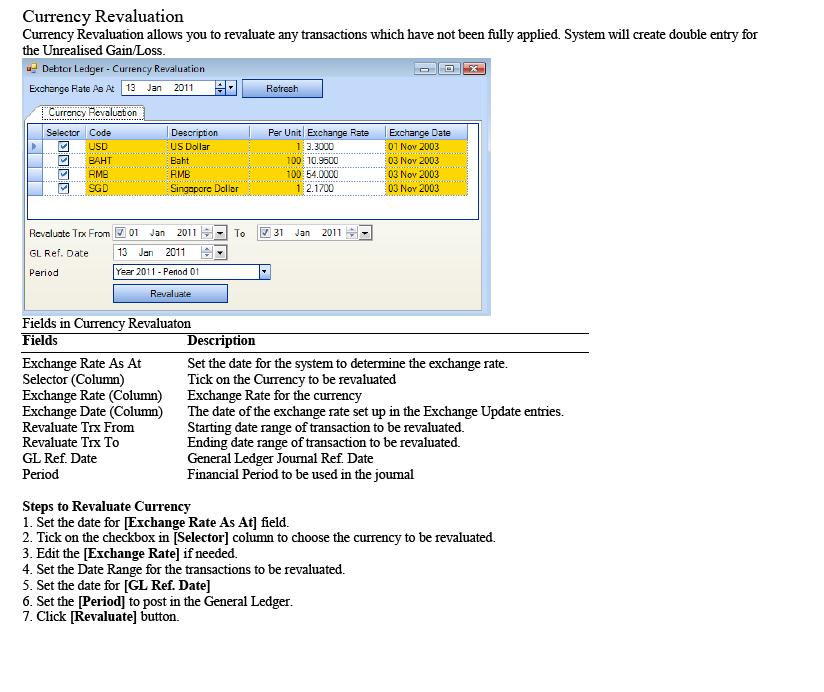Close the Currency Revaluation window
This screenshot has width=824, height=692.
click(474, 69)
